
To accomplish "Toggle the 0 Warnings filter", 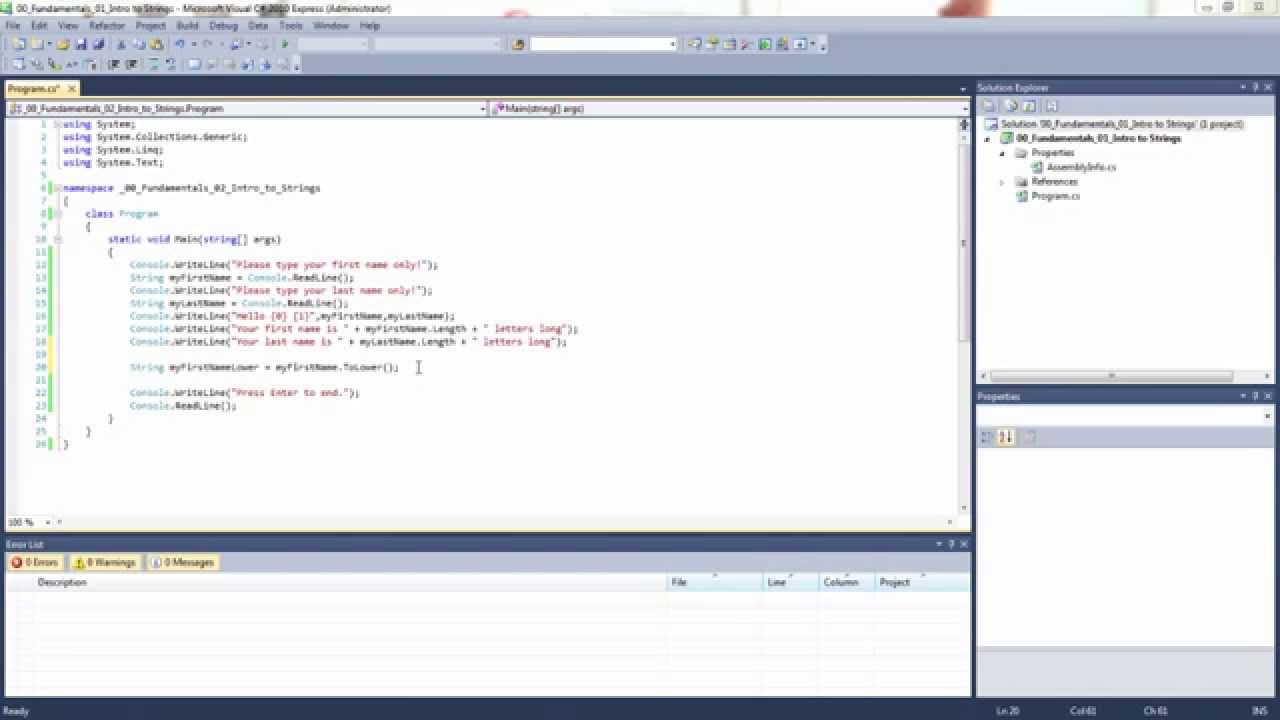I will tap(105, 563).
